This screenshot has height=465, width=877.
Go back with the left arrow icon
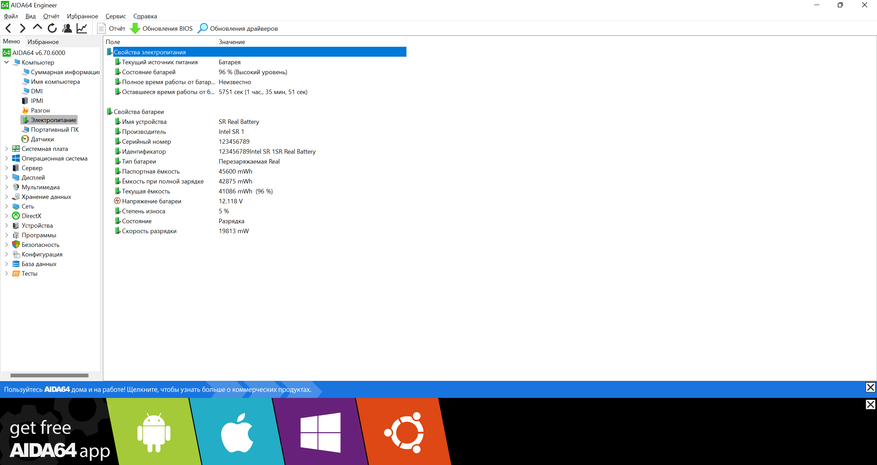(8, 28)
